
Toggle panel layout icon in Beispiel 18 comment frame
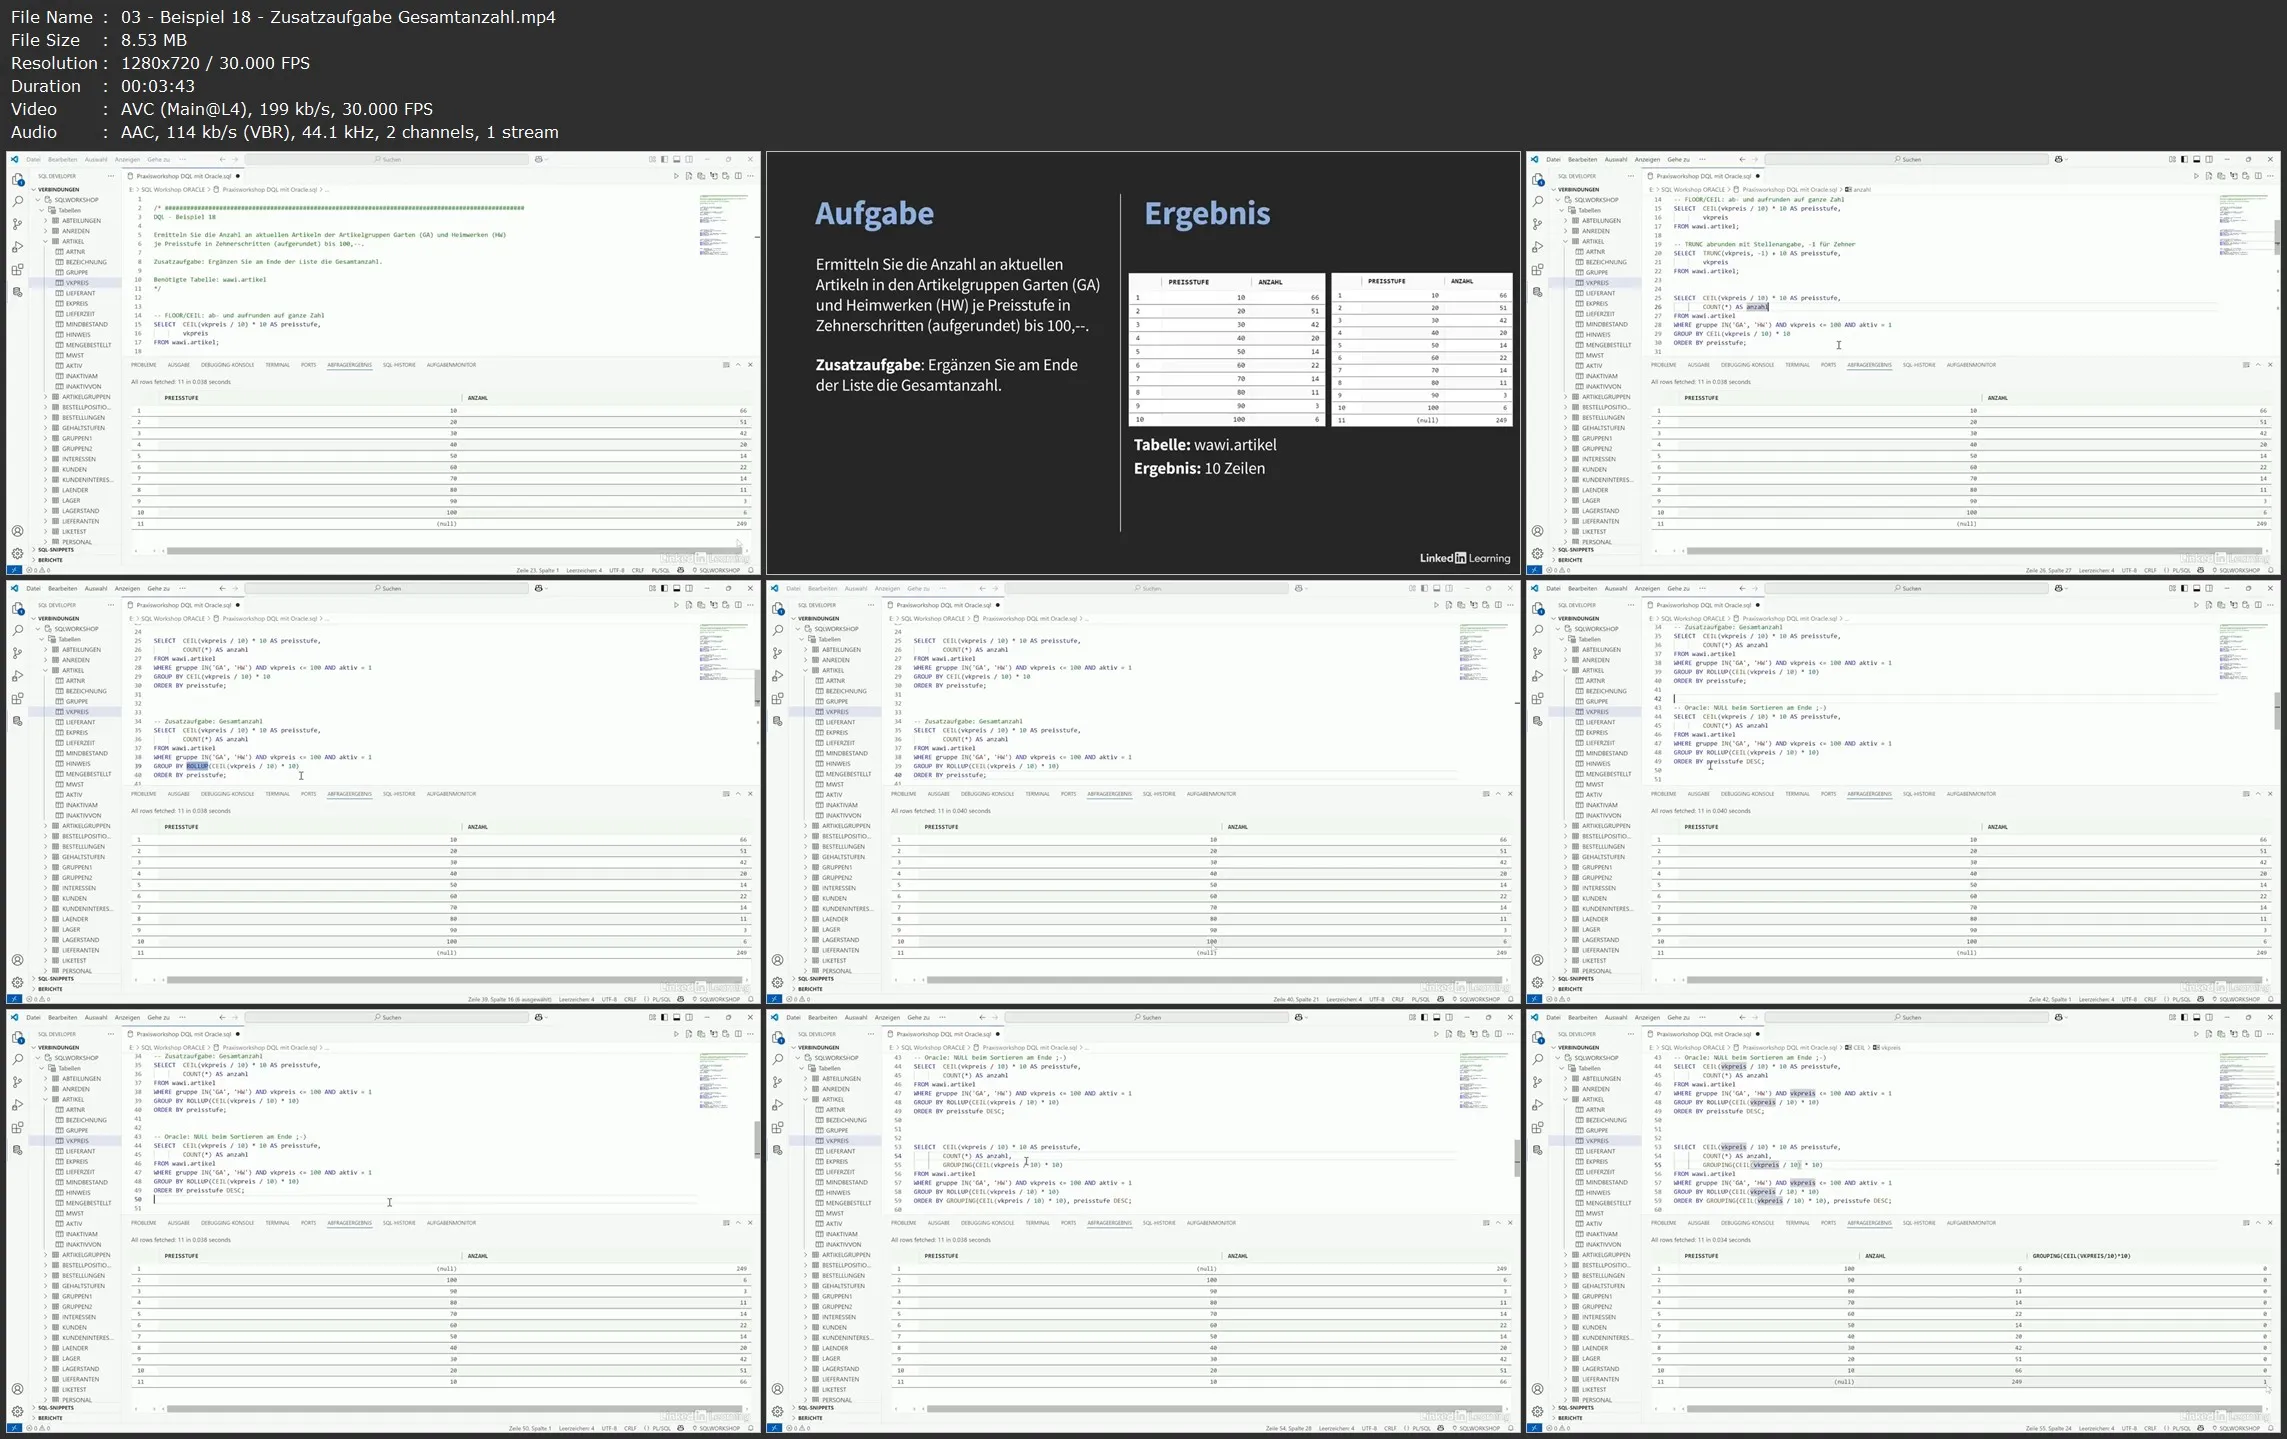[x=677, y=159]
